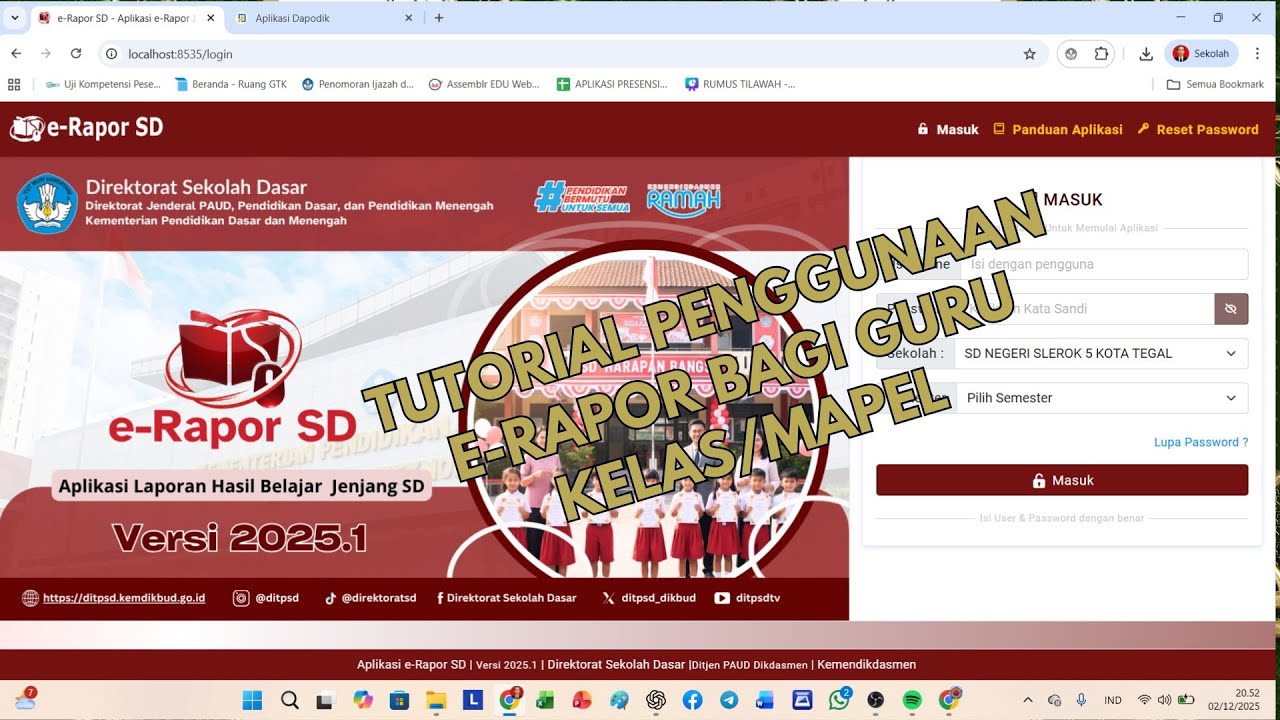Open Beranda - Ruang GTK bookmark
Viewport: 1280px width, 720px height.
pyautogui.click(x=231, y=84)
